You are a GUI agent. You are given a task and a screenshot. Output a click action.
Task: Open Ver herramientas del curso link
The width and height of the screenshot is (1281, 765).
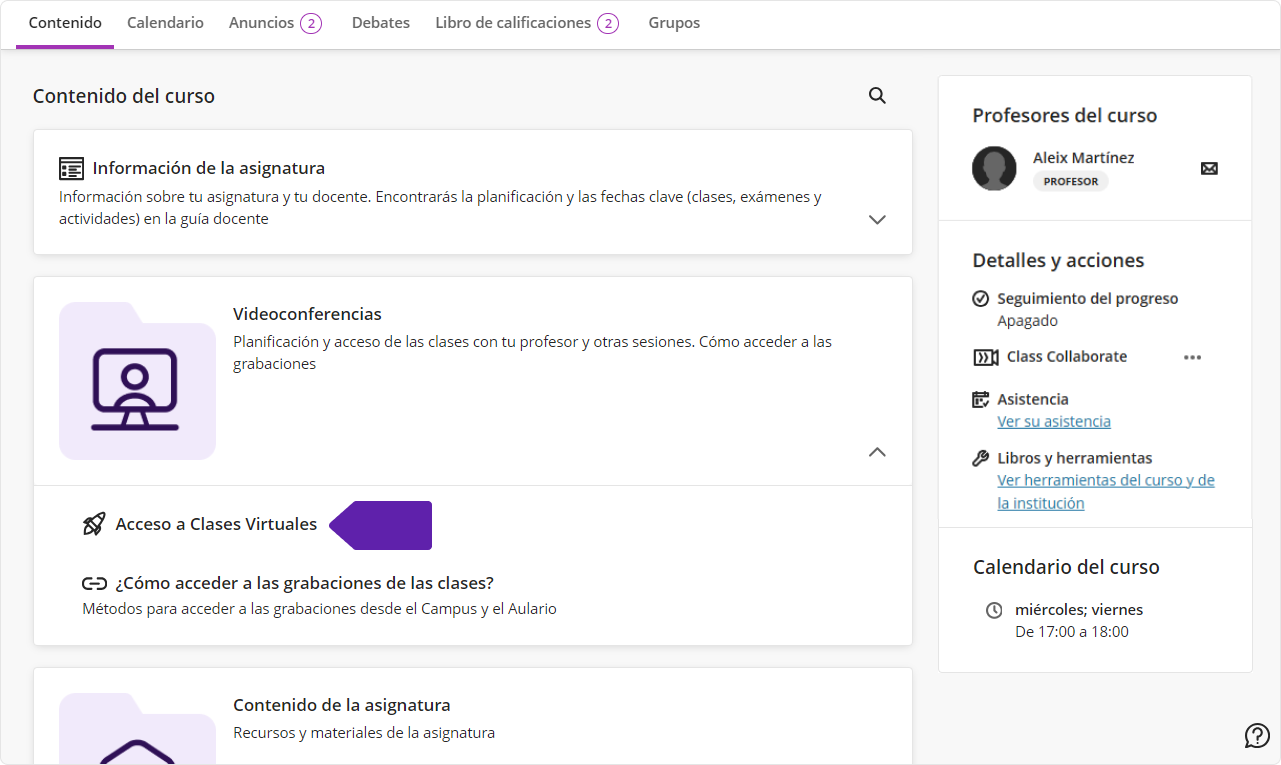tap(1106, 492)
